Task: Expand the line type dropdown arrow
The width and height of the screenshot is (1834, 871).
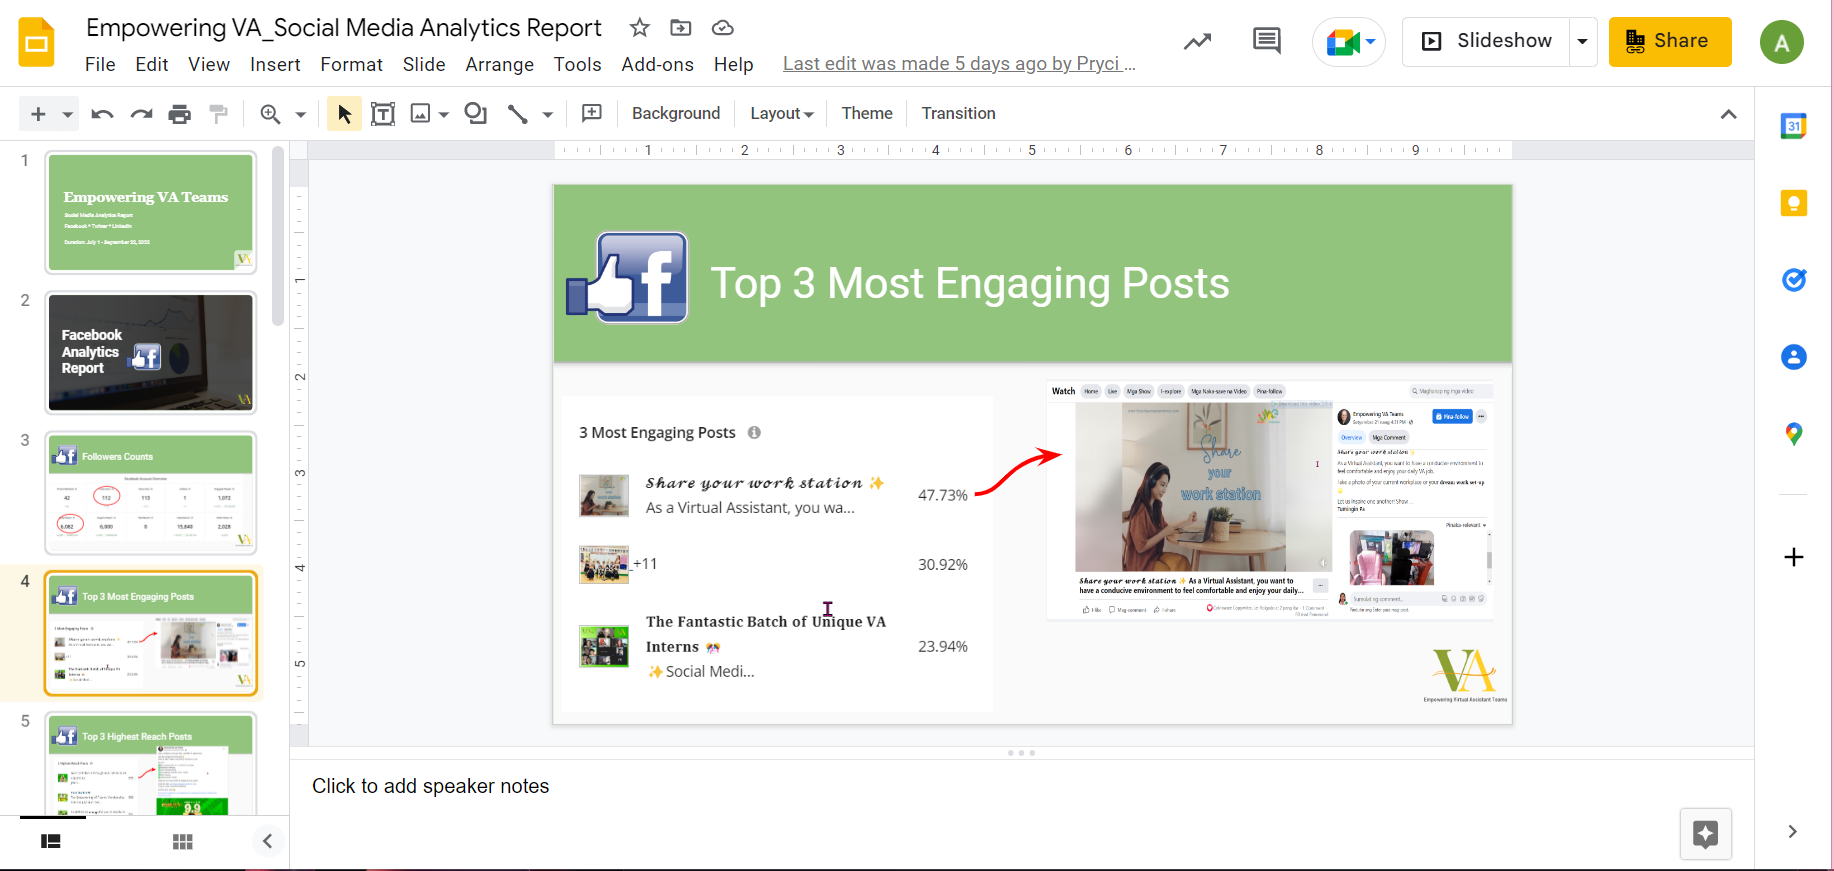Action: point(548,114)
